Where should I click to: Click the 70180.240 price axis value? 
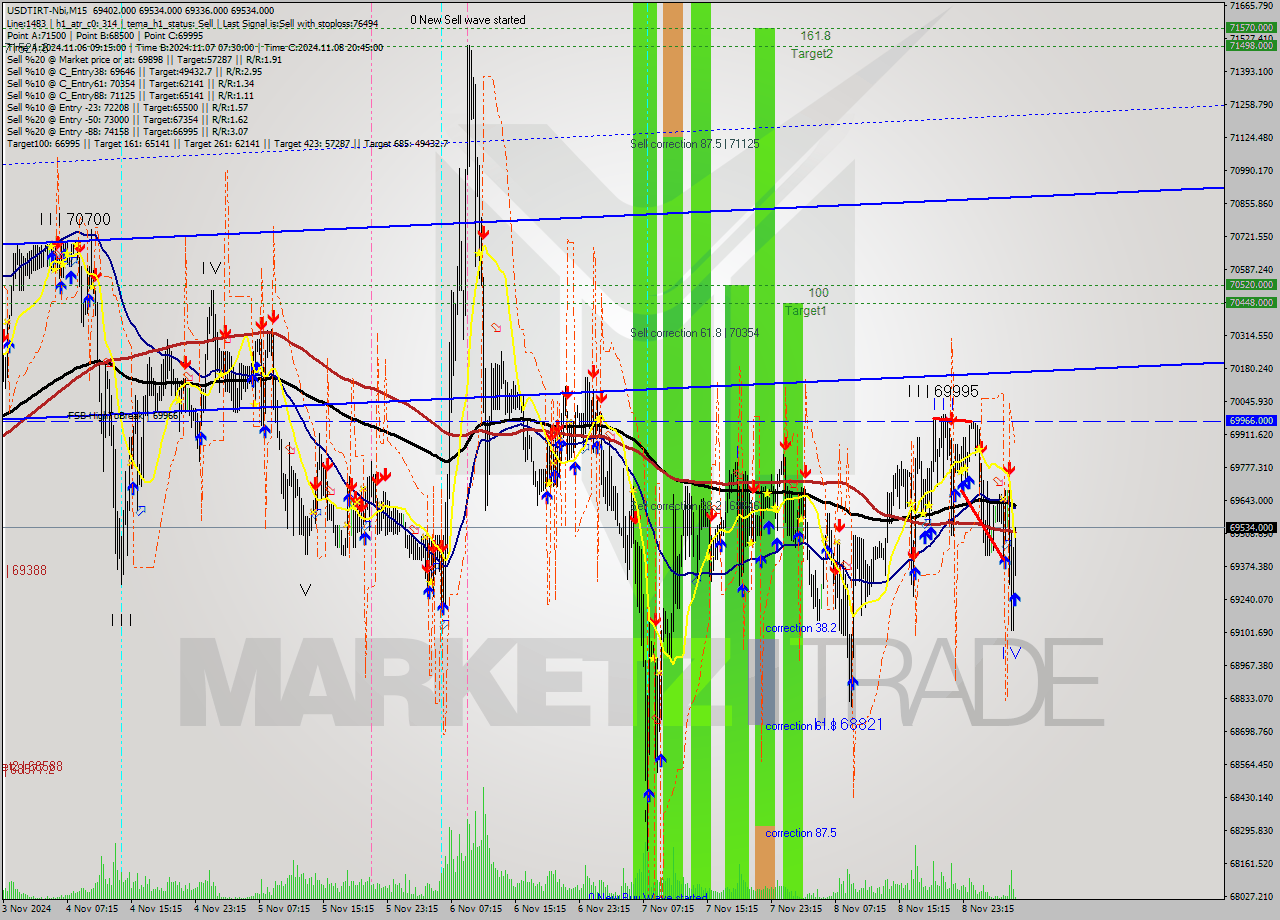[1251, 368]
